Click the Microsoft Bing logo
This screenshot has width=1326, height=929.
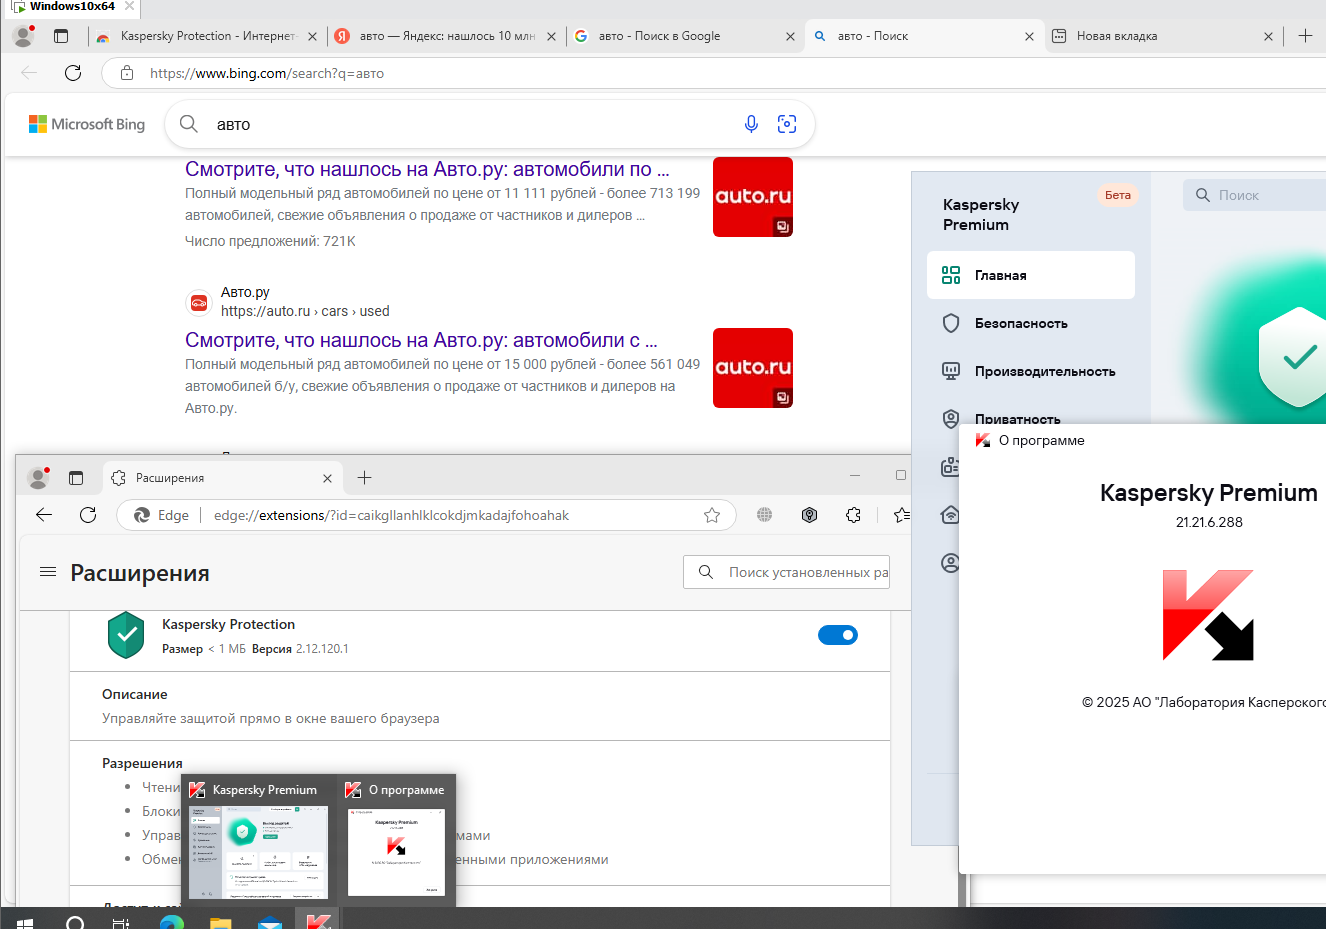(x=87, y=124)
